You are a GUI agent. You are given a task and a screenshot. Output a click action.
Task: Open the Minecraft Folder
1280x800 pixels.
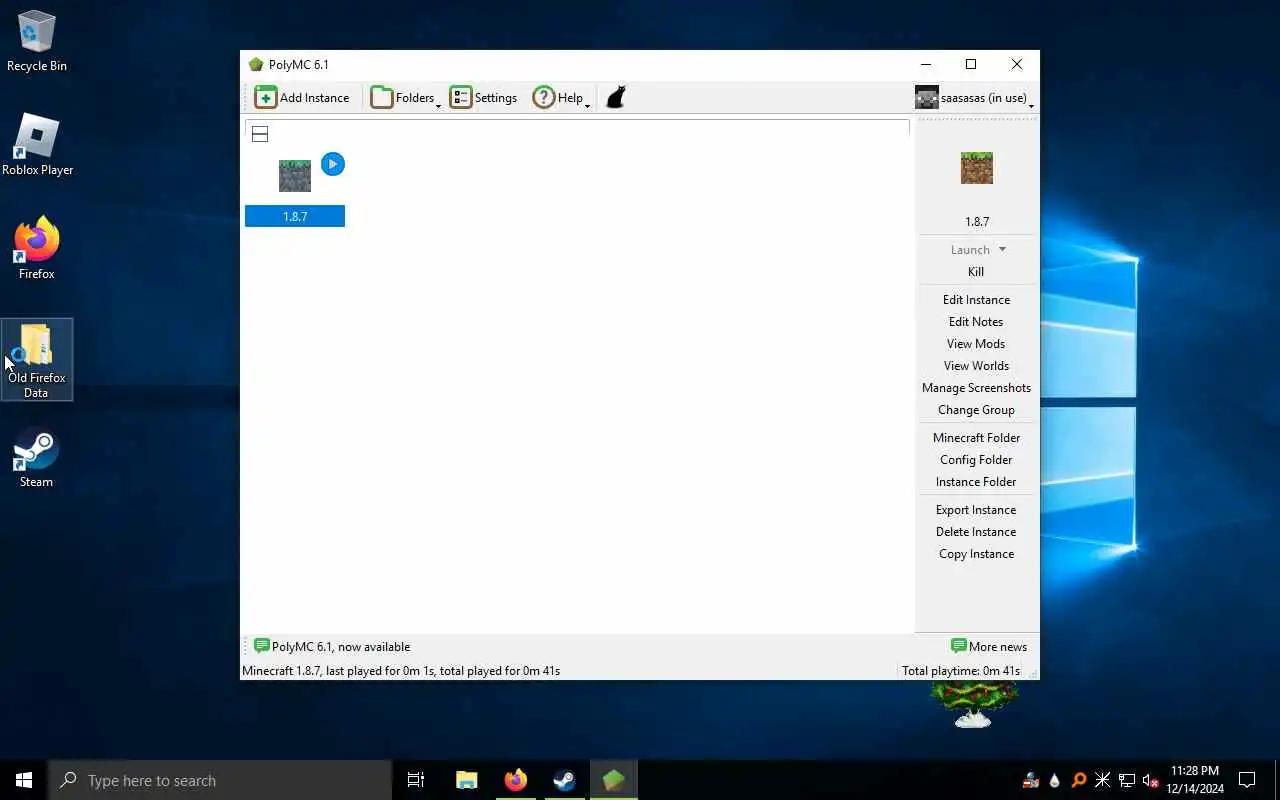click(976, 437)
